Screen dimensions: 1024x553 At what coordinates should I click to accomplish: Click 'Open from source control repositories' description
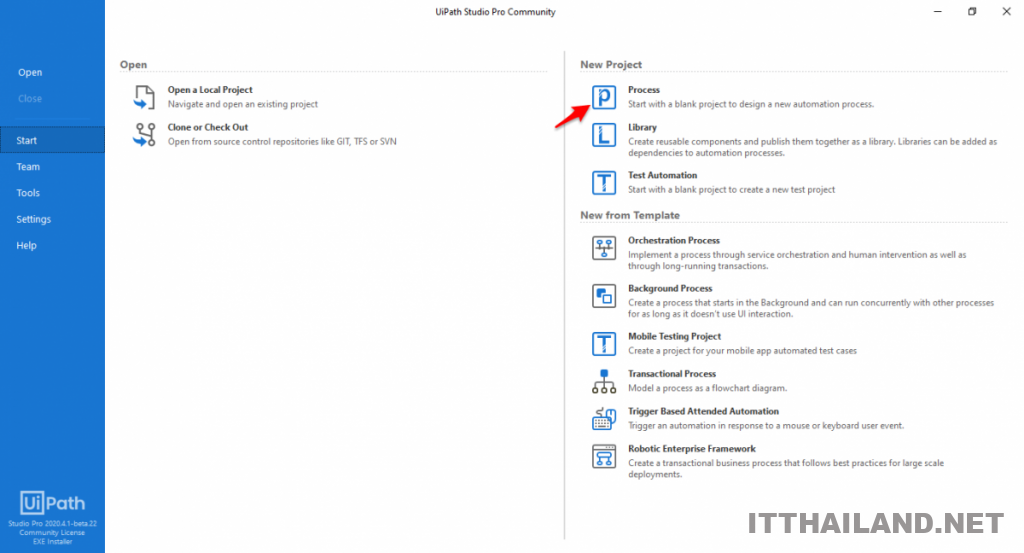(x=282, y=142)
